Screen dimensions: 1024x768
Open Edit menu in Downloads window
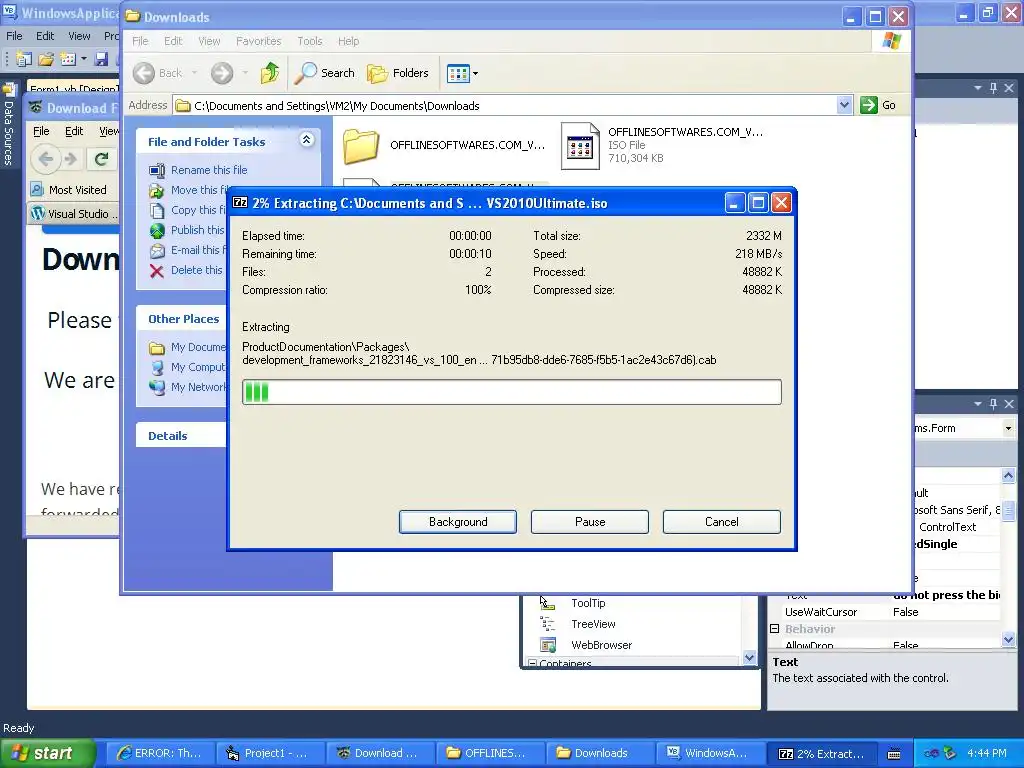pyautogui.click(x=173, y=41)
